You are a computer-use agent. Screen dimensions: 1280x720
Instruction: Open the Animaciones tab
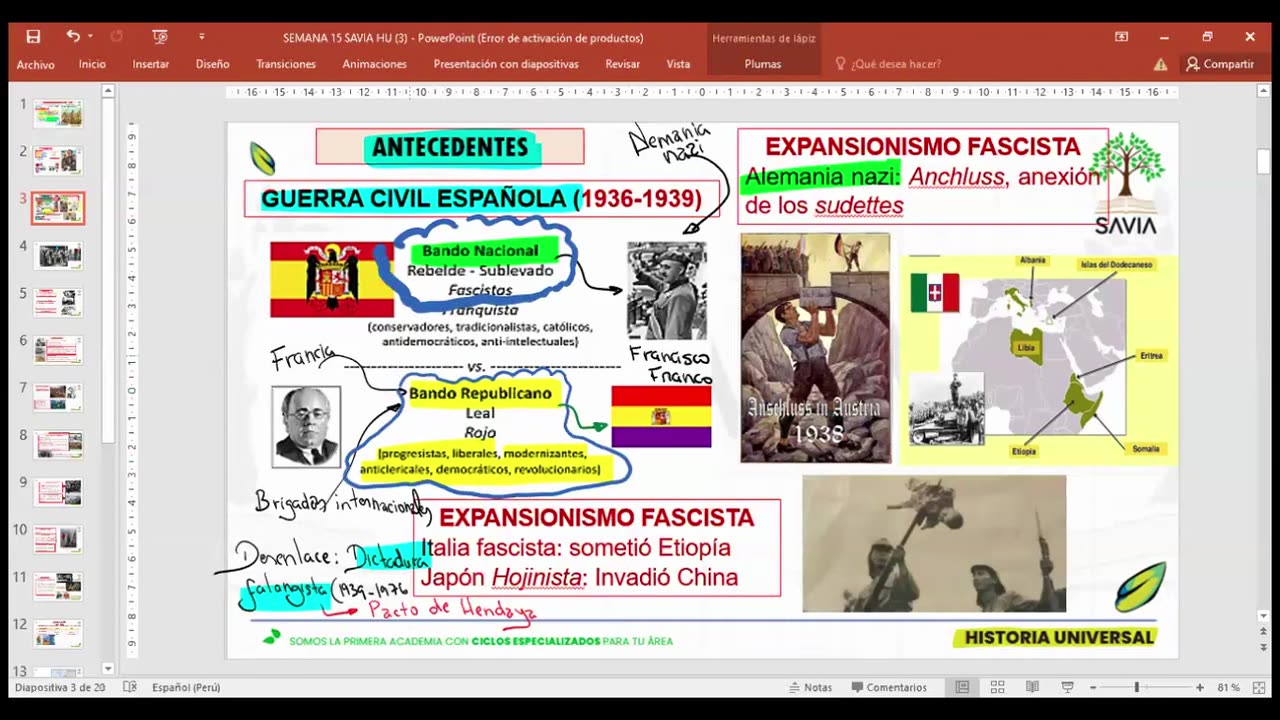(375, 64)
